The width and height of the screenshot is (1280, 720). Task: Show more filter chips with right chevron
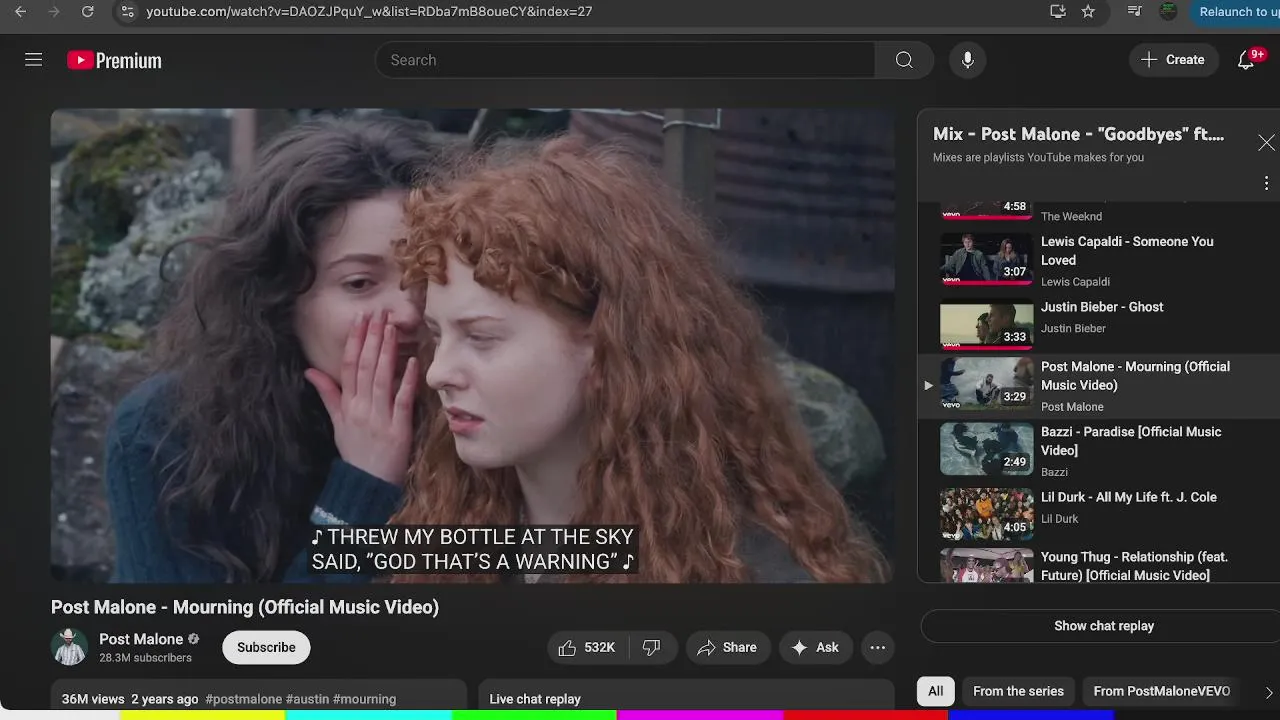[1268, 692]
